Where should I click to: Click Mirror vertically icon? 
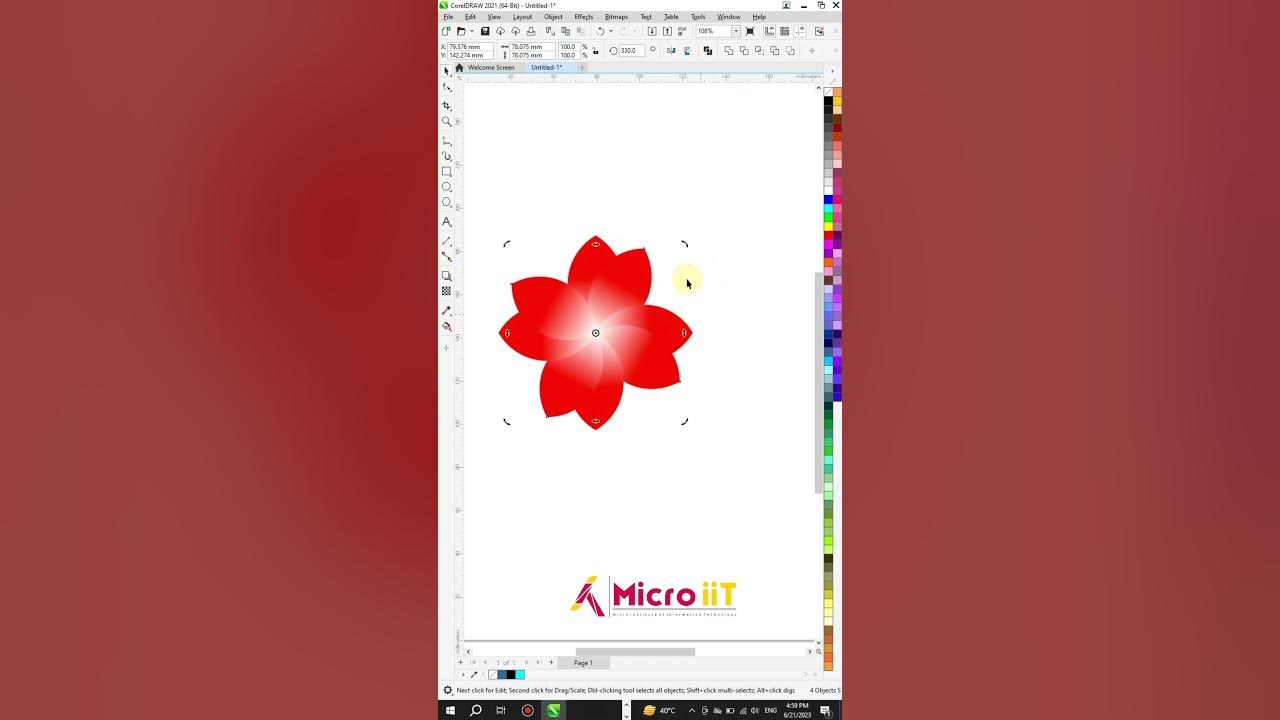tap(686, 51)
